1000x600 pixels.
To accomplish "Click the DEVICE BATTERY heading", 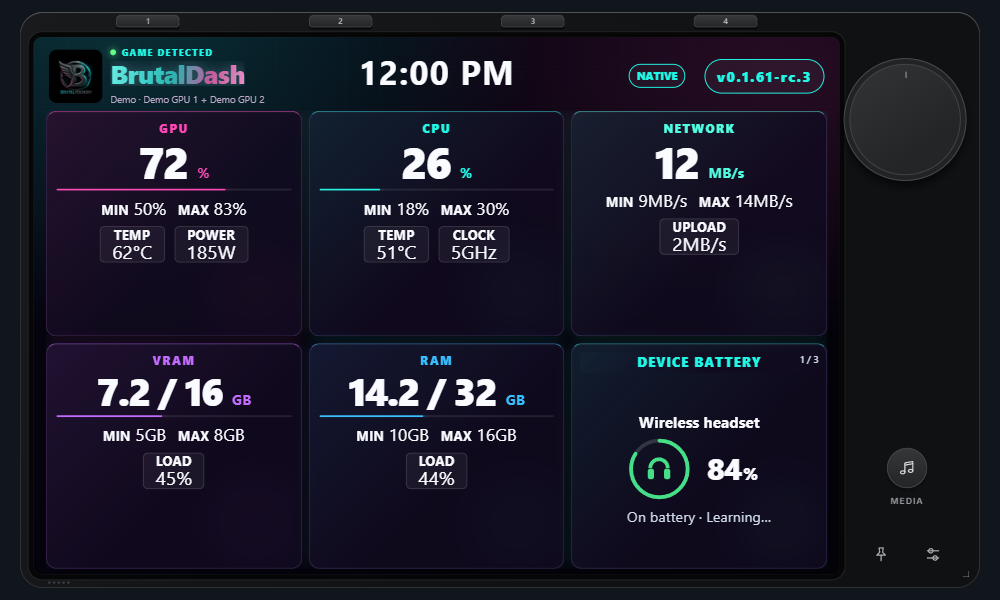I will click(x=699, y=362).
